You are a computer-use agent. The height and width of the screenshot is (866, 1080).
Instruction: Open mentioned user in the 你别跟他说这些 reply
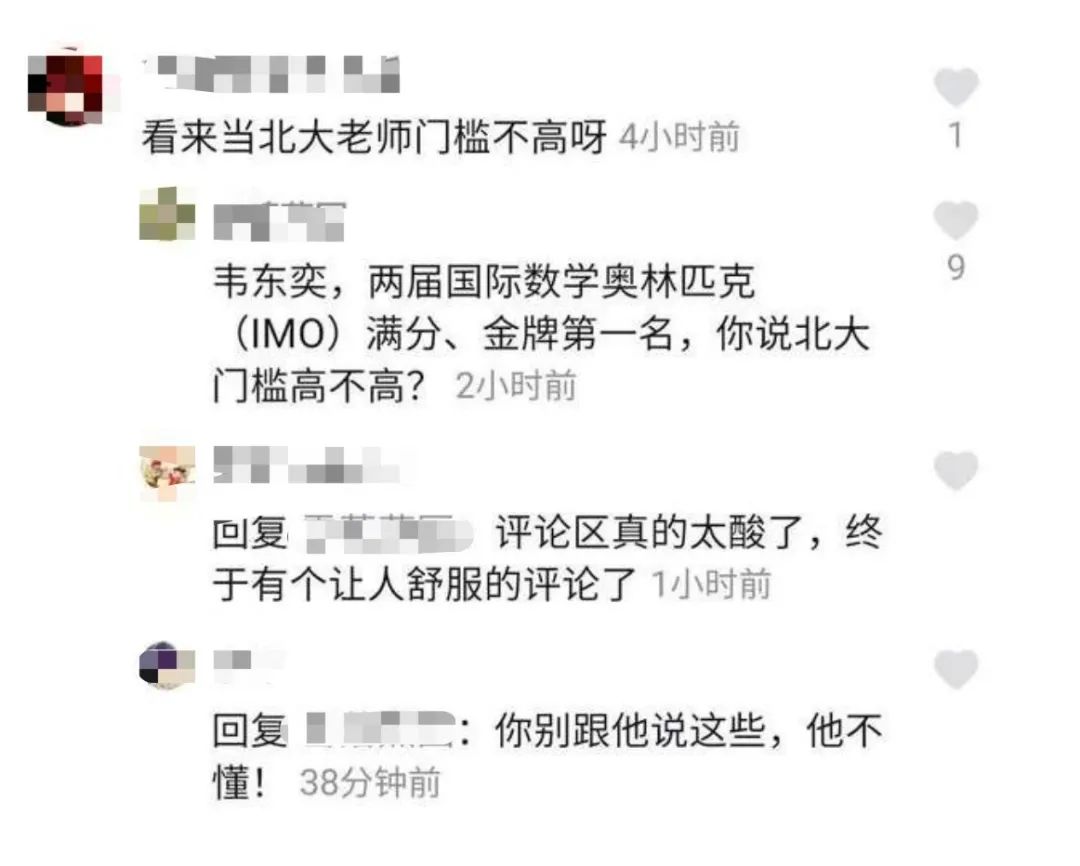(380, 730)
